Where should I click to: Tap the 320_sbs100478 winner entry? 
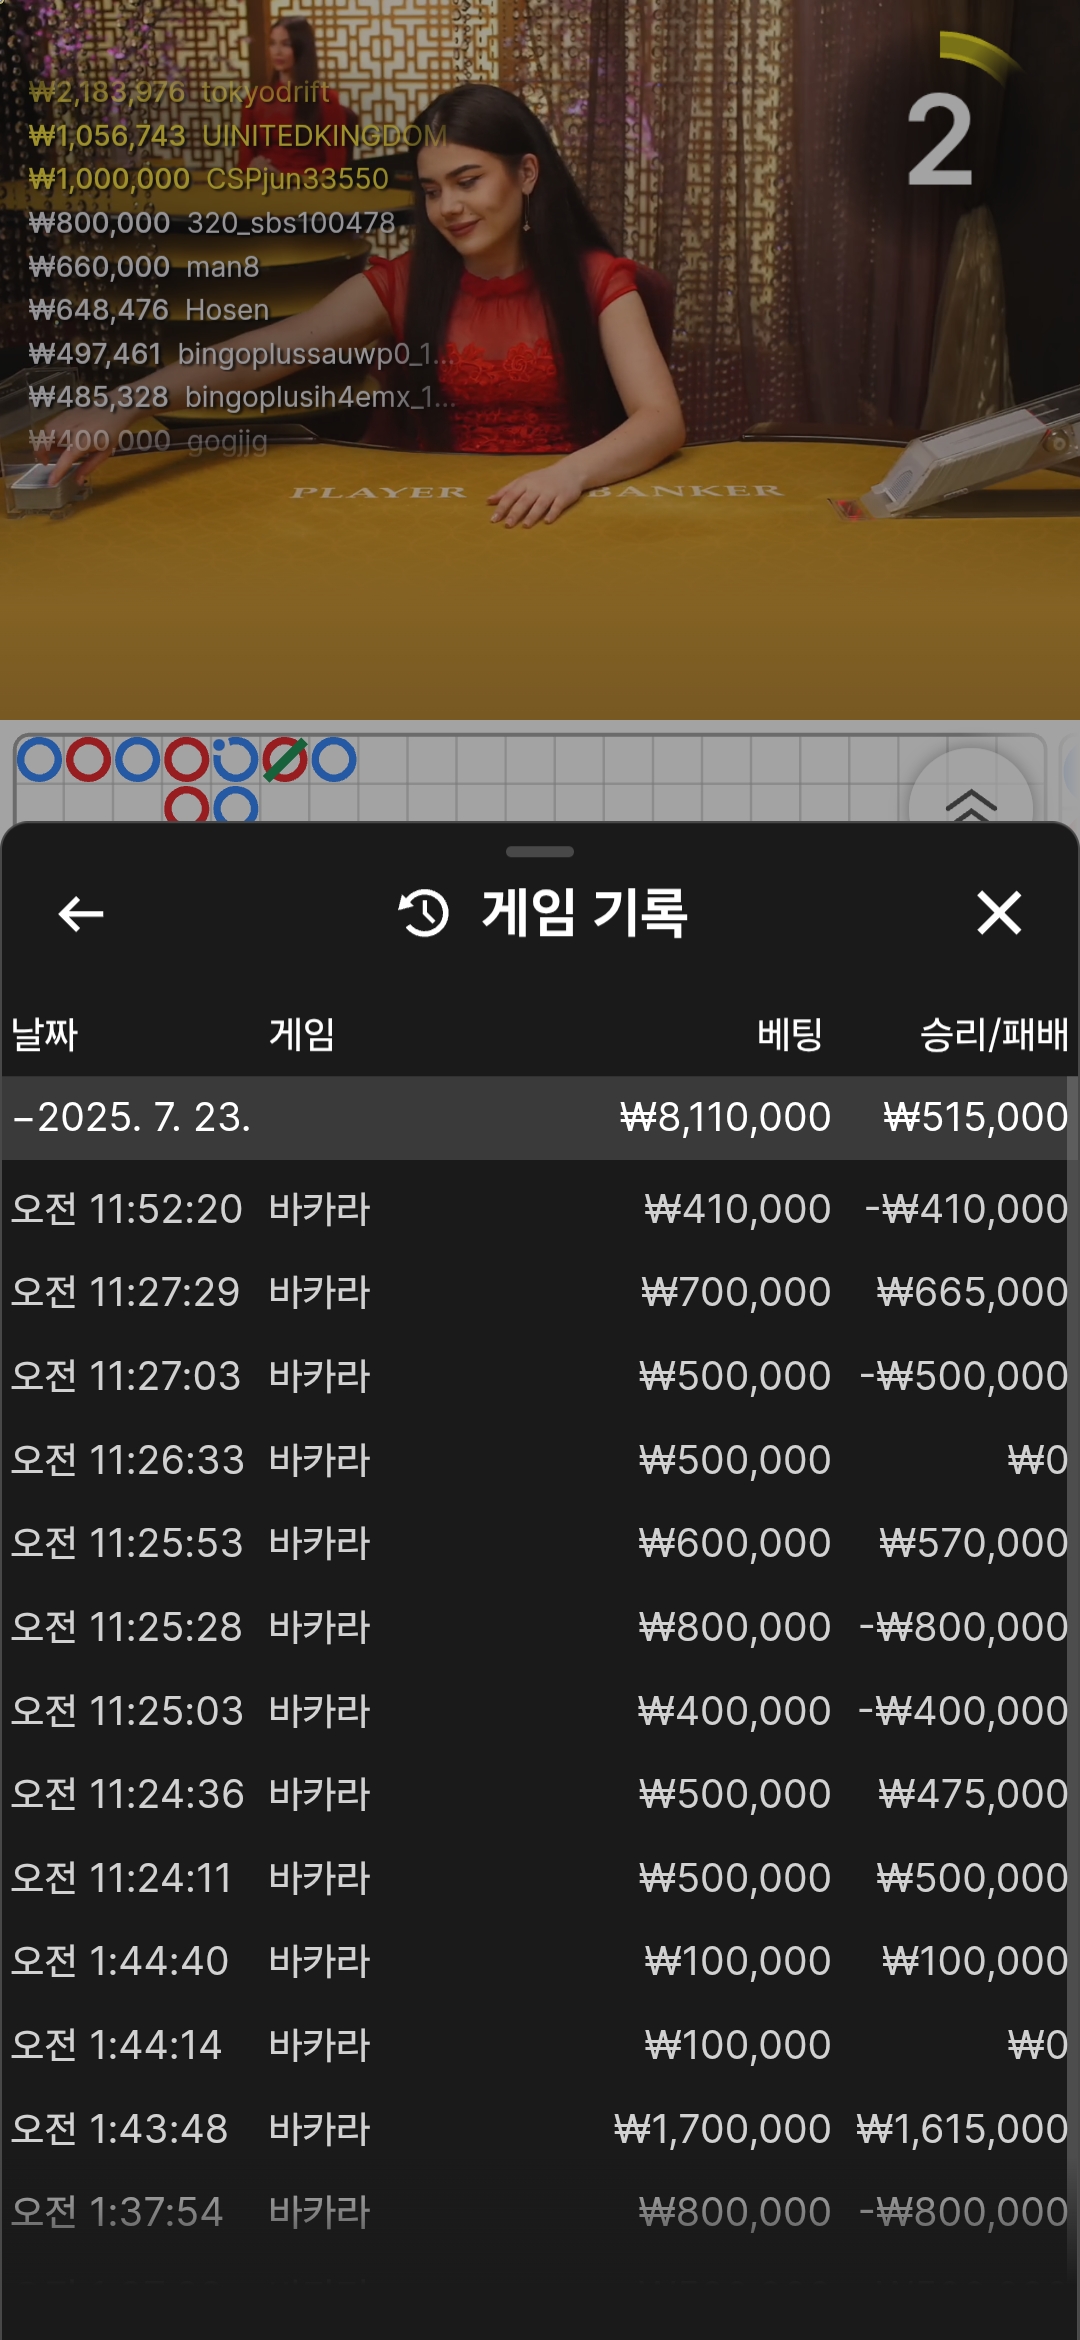pos(212,222)
